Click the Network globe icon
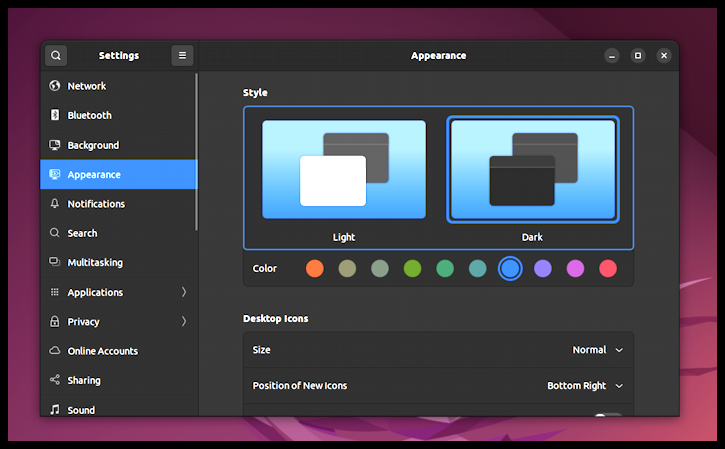The height and width of the screenshot is (449, 725). coord(55,86)
